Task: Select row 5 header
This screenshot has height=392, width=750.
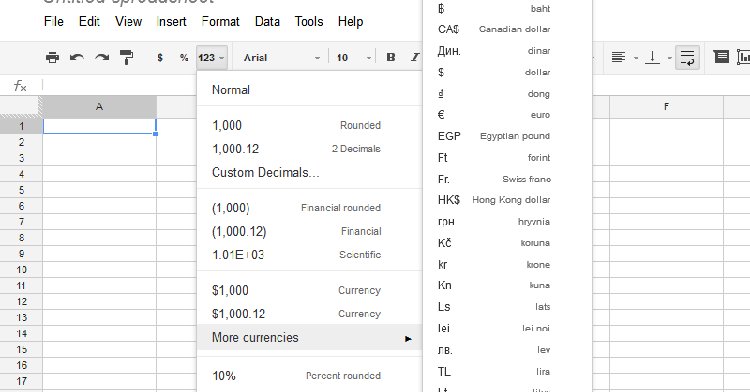Action: click(x=21, y=190)
